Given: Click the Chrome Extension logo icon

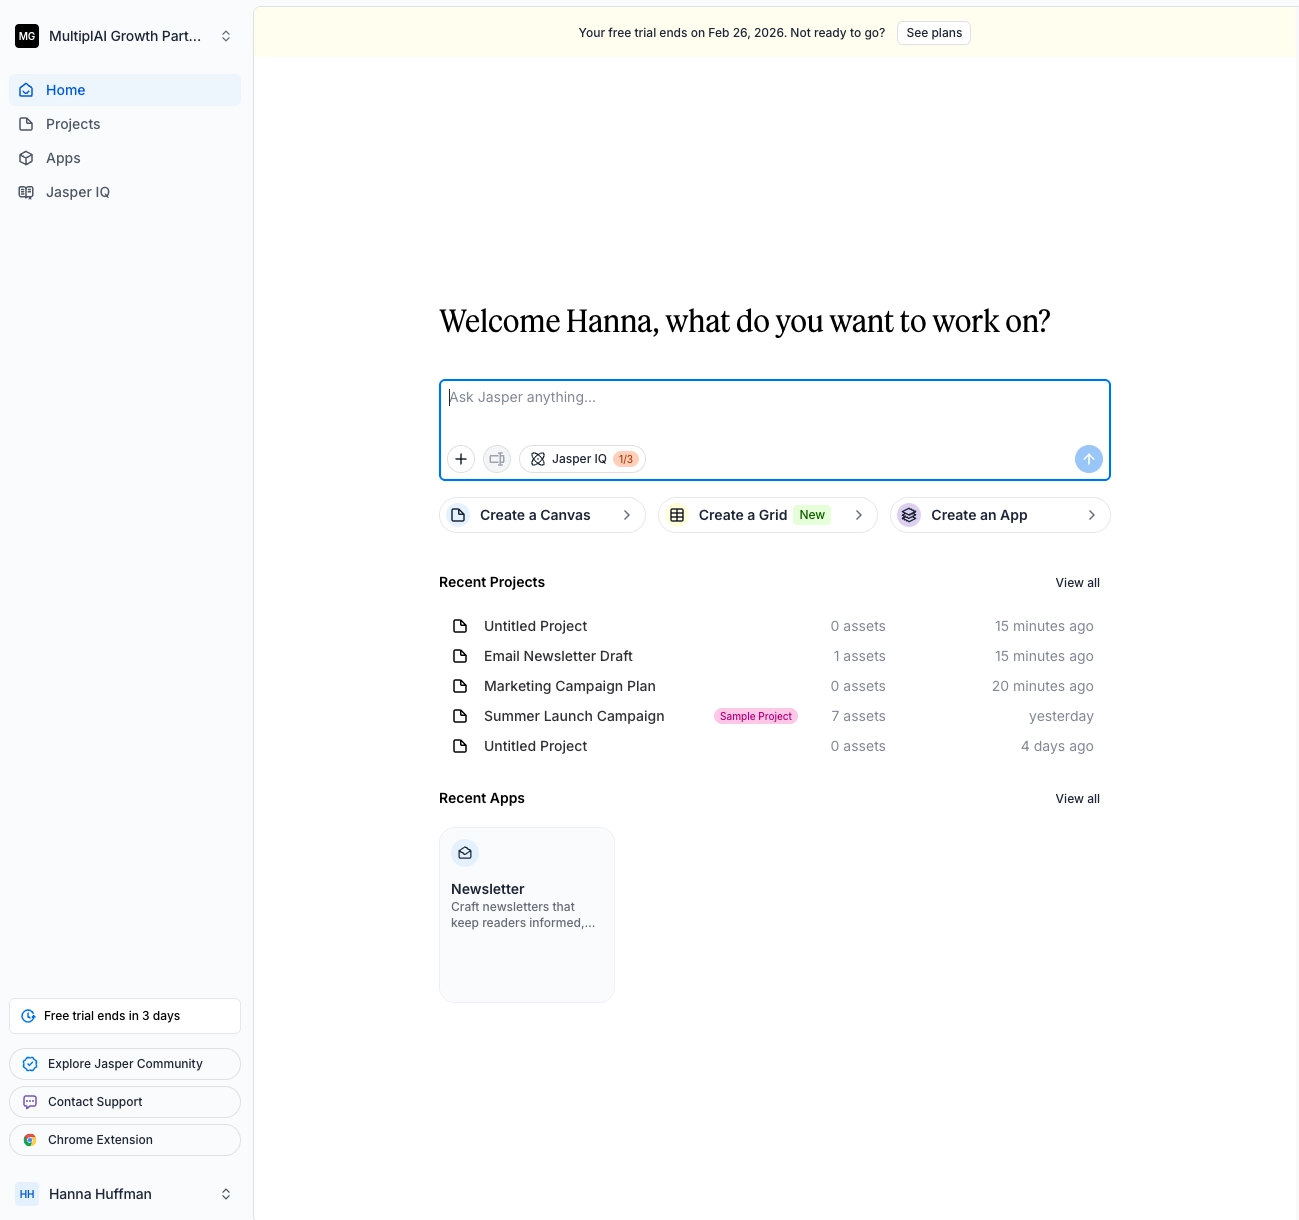Looking at the screenshot, I should [30, 1140].
